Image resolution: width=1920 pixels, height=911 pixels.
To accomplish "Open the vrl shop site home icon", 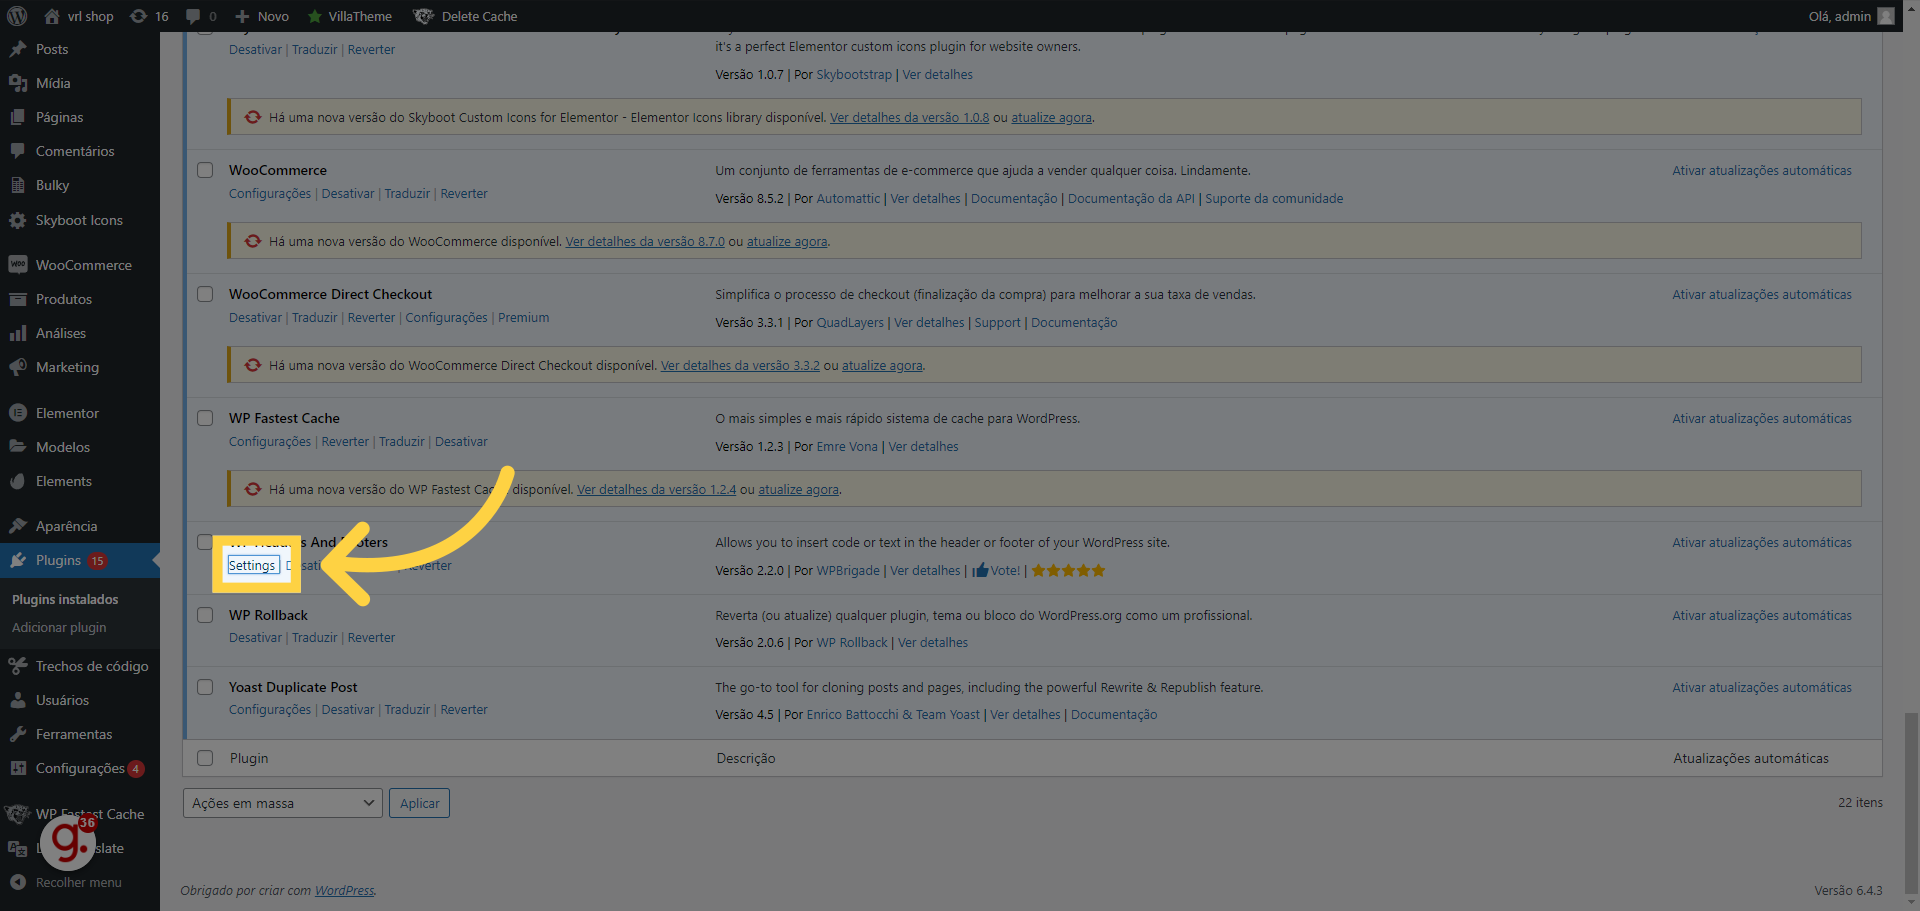I will click(52, 16).
